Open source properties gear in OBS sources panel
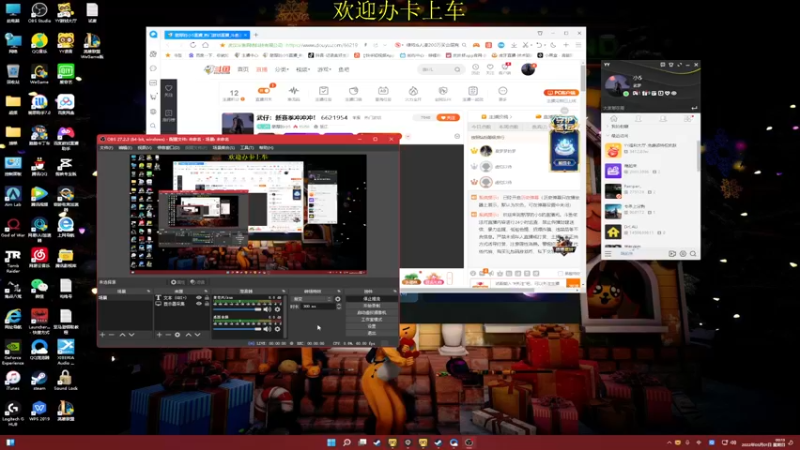The width and height of the screenshot is (800, 450). (x=178, y=335)
